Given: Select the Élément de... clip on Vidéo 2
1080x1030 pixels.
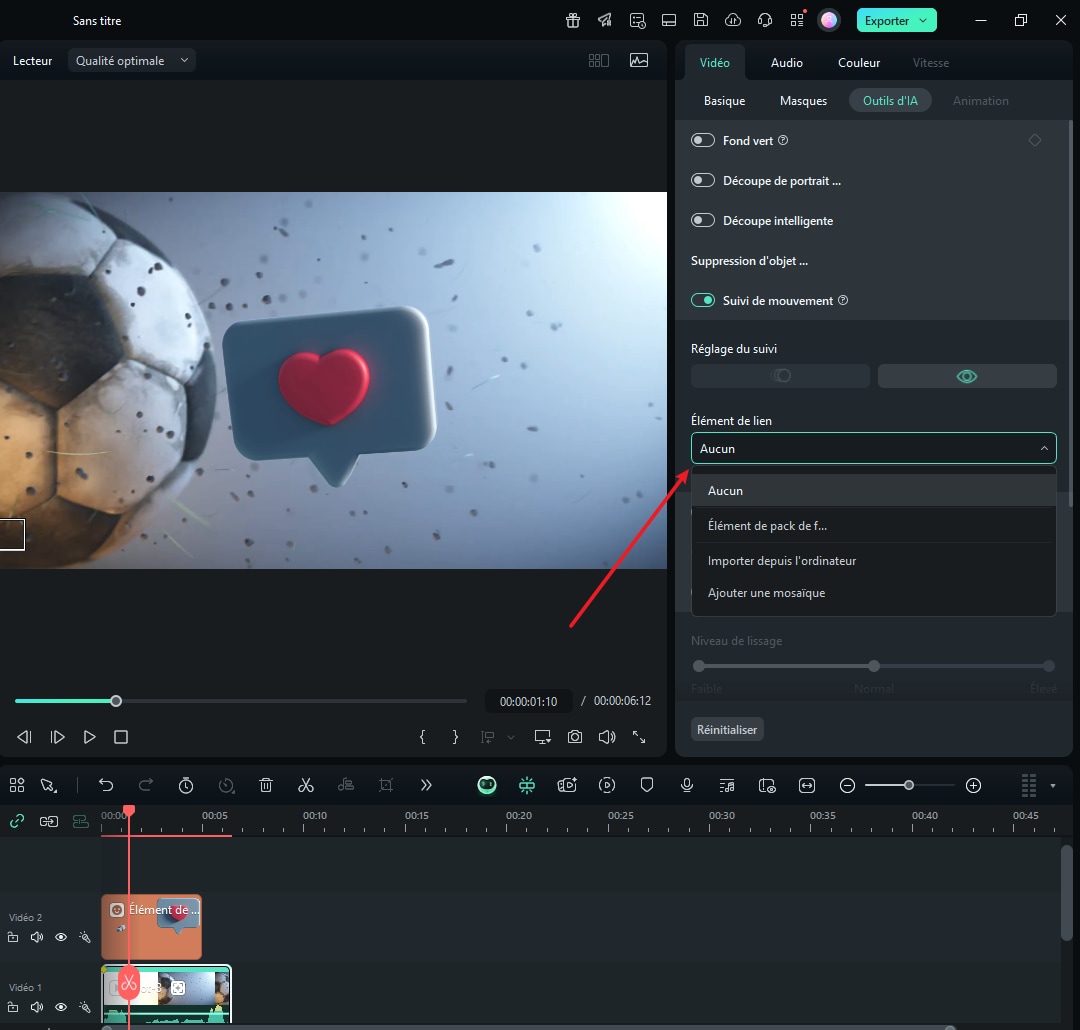Looking at the screenshot, I should pos(152,927).
